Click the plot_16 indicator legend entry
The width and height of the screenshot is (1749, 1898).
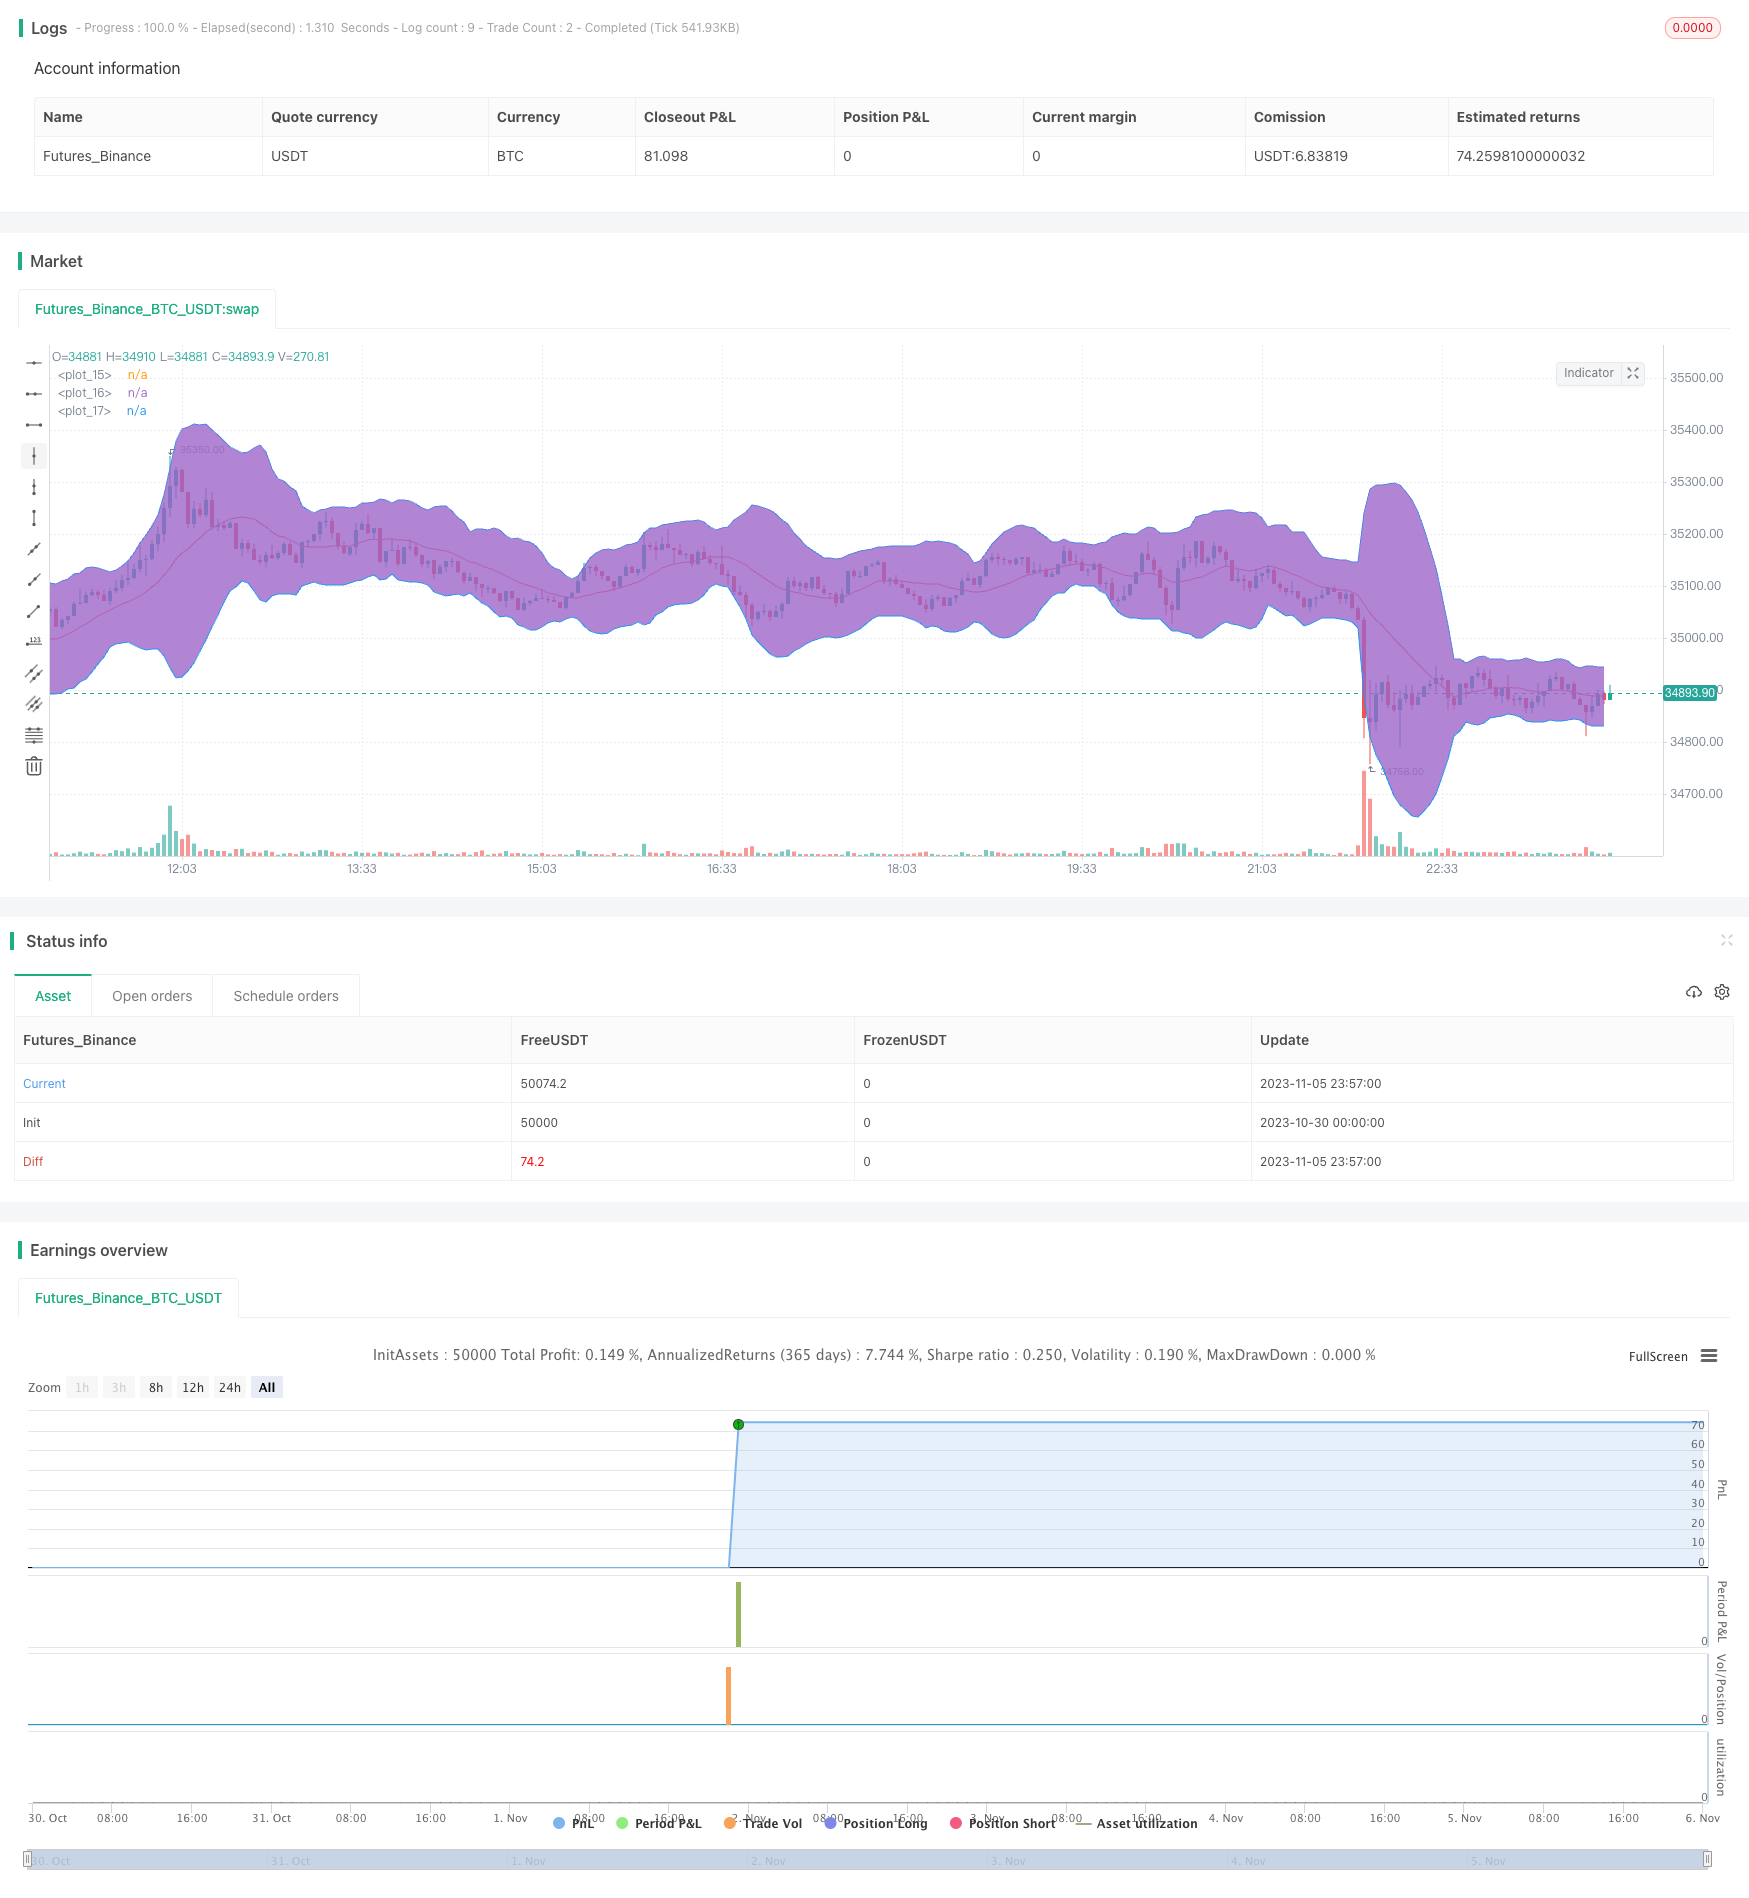coord(102,393)
